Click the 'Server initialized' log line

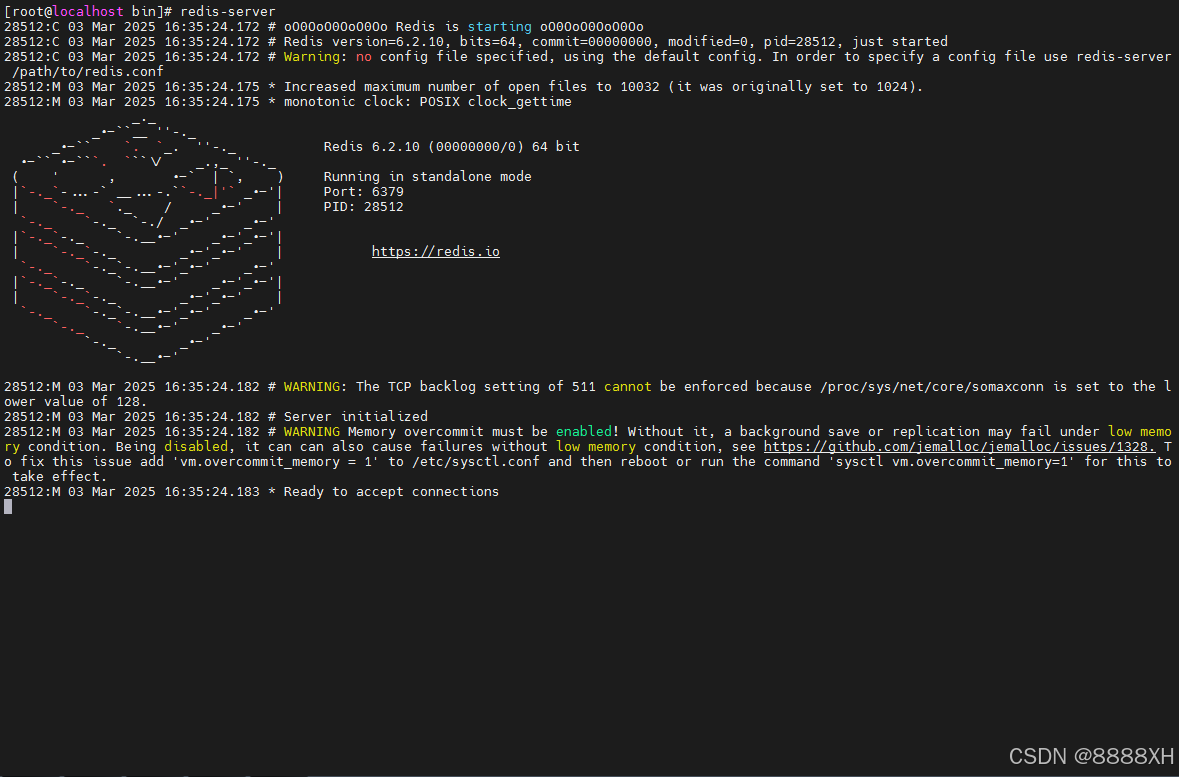pyautogui.click(x=216, y=416)
